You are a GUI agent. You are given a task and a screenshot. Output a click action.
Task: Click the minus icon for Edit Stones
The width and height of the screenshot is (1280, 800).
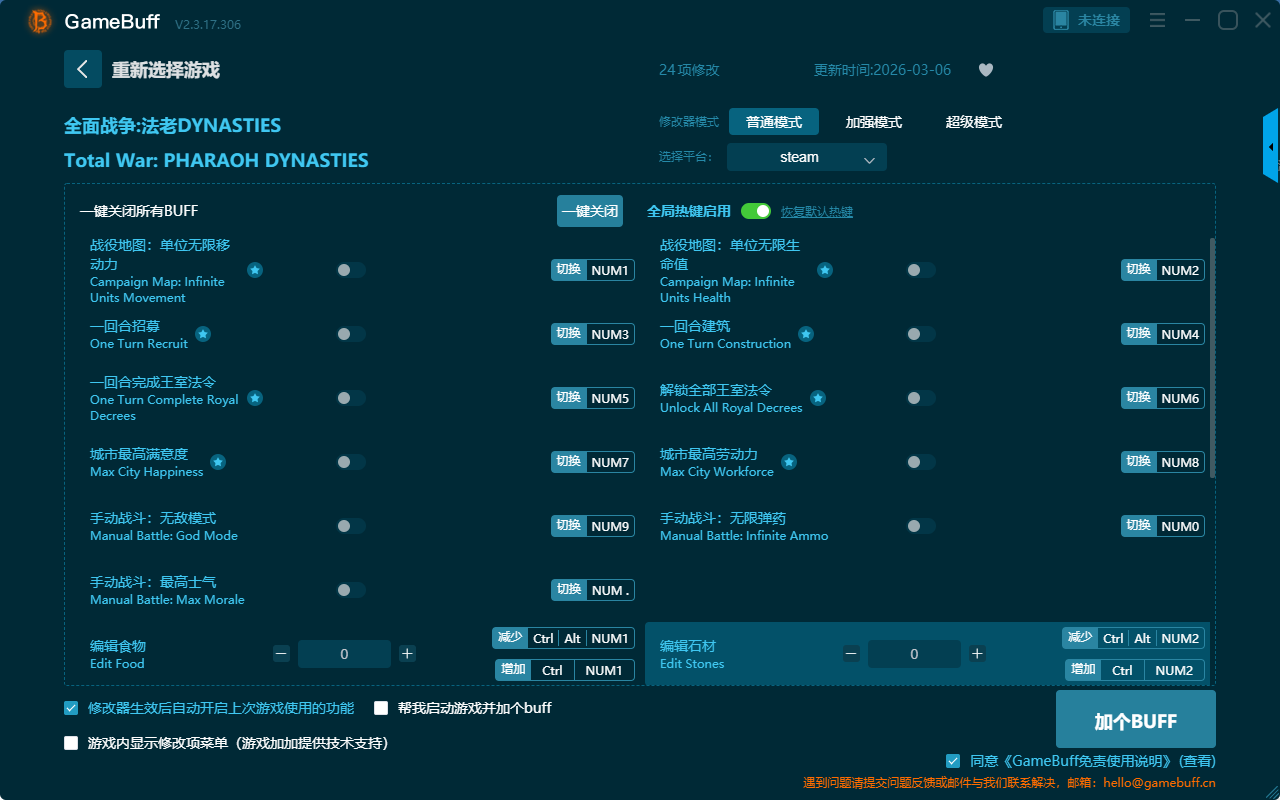(x=851, y=654)
